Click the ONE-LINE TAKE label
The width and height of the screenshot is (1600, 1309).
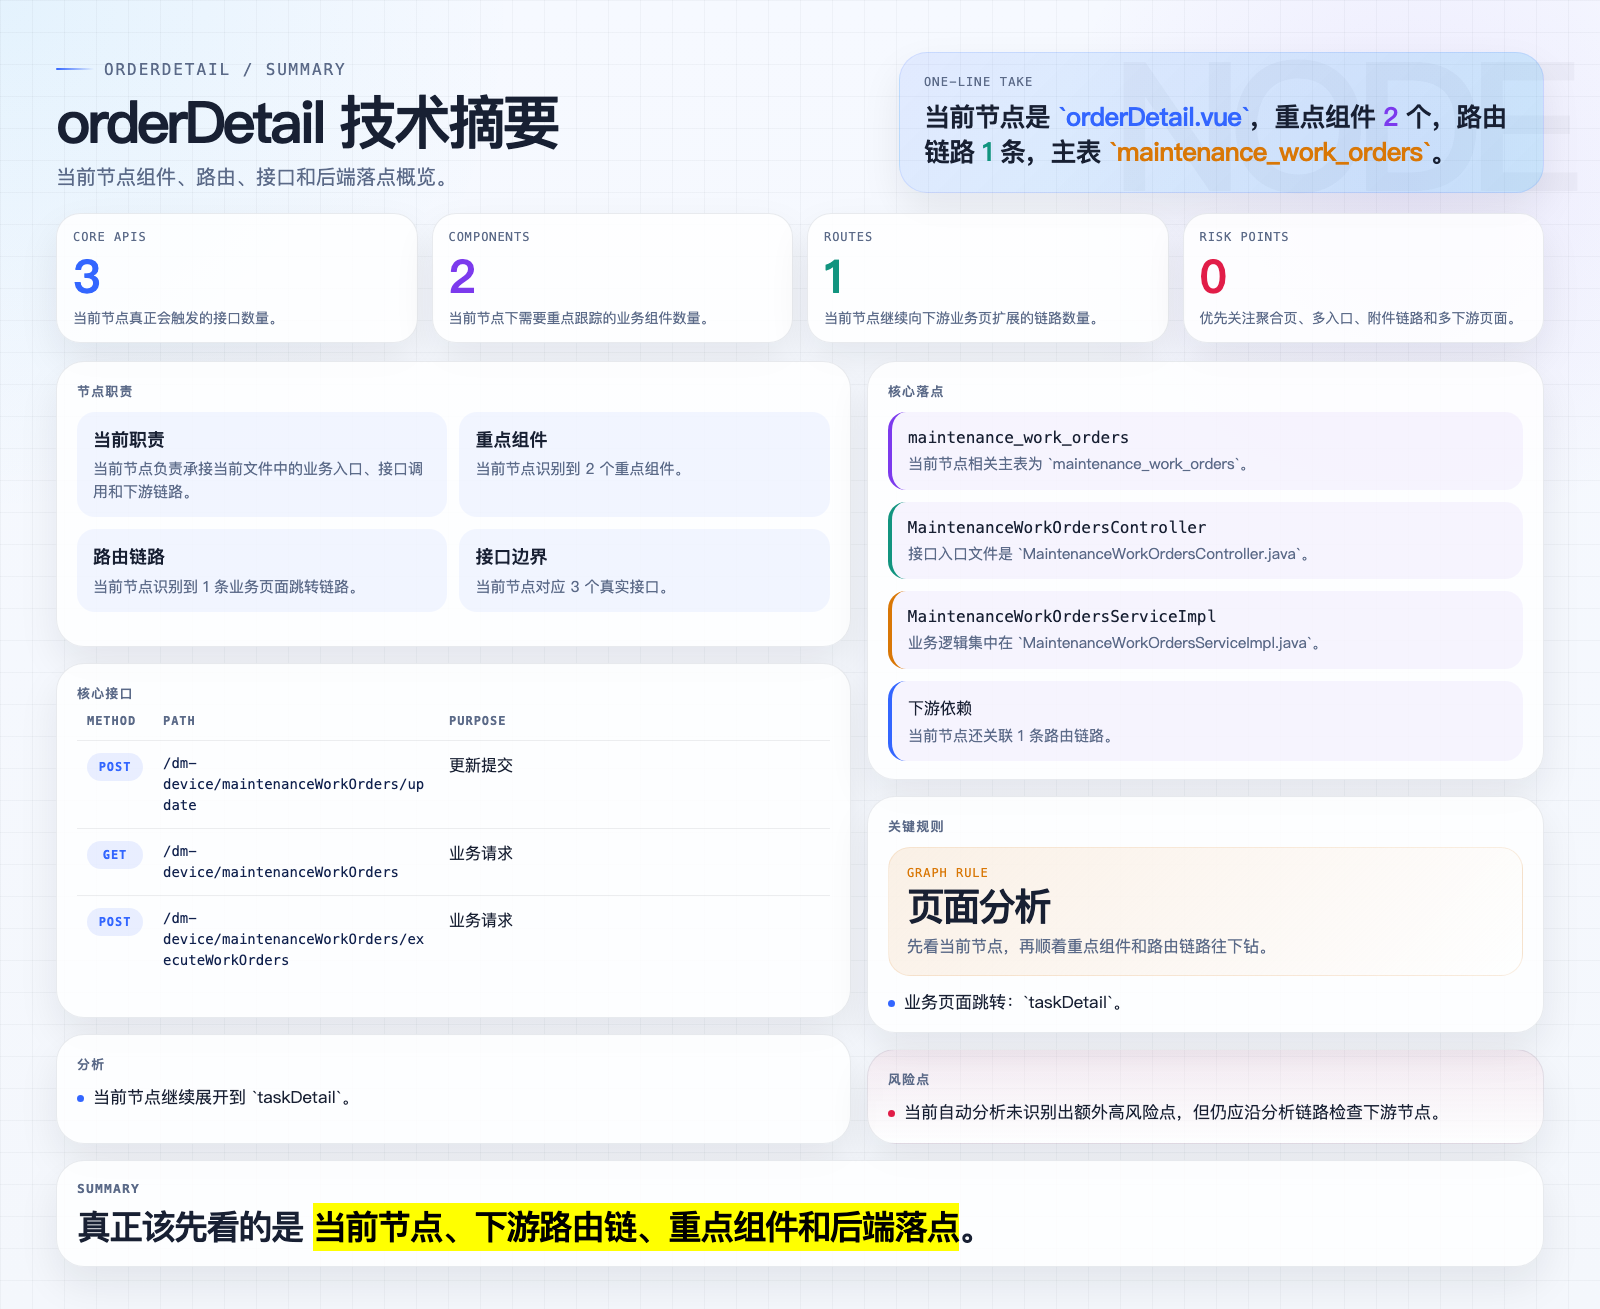[x=978, y=82]
